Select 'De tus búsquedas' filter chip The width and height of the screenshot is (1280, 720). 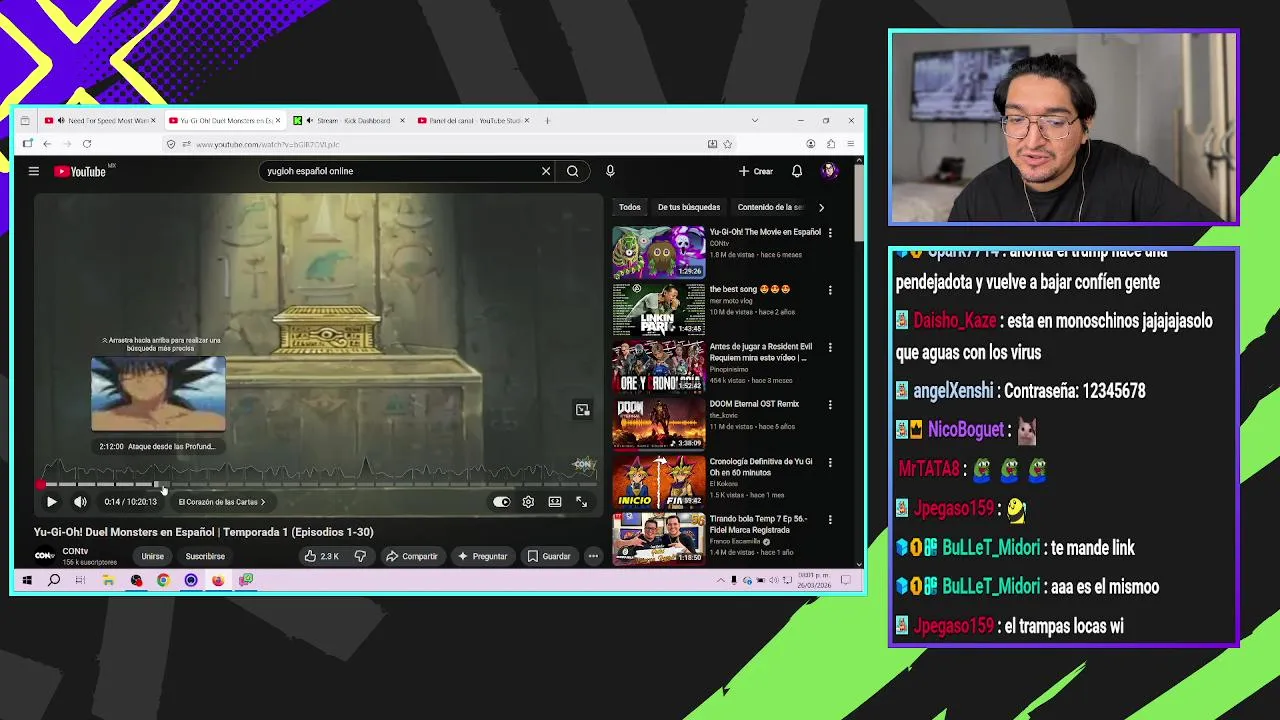(689, 207)
